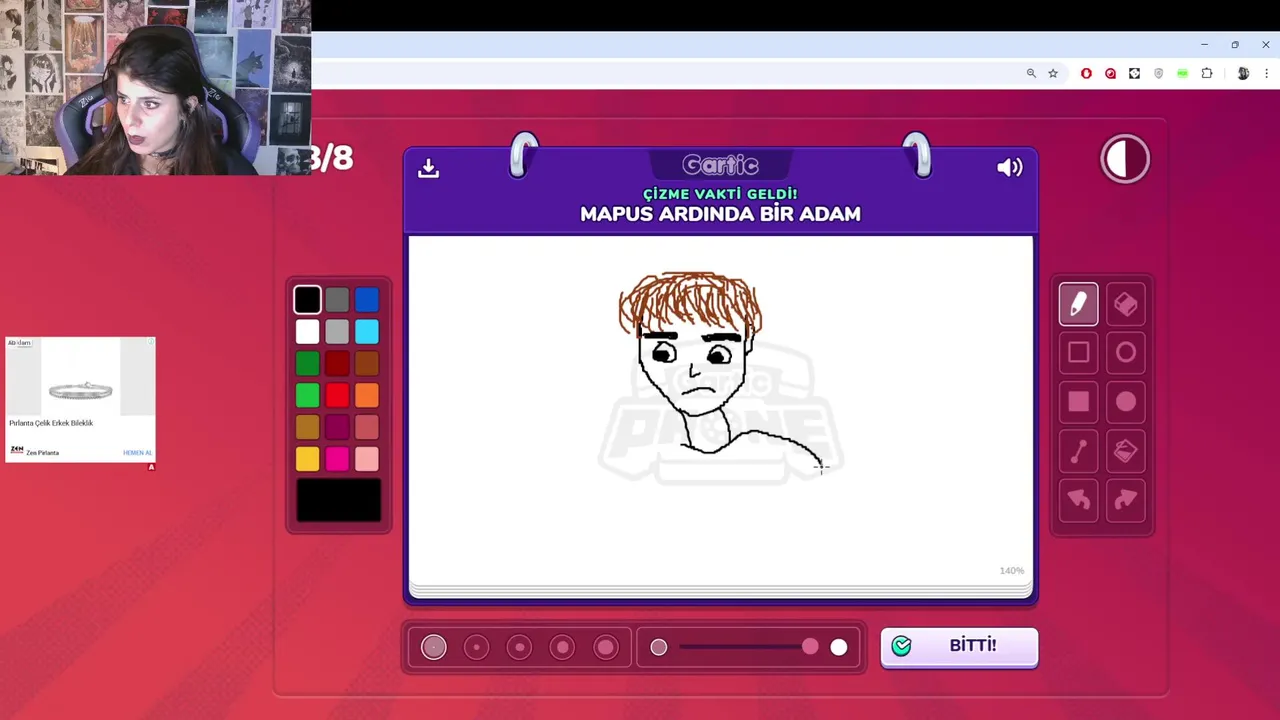The height and width of the screenshot is (720, 1280).
Task: Pick the dark green color swatch
Action: (x=307, y=363)
